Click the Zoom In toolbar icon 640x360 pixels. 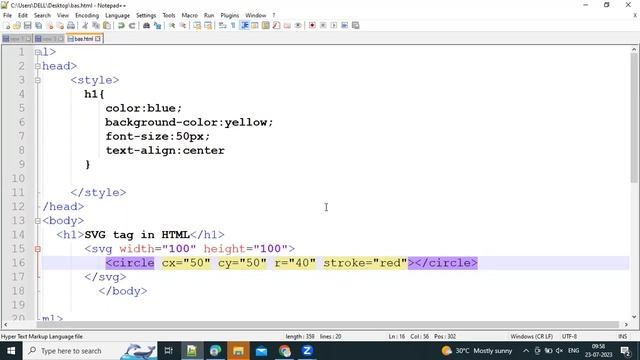(172, 25)
